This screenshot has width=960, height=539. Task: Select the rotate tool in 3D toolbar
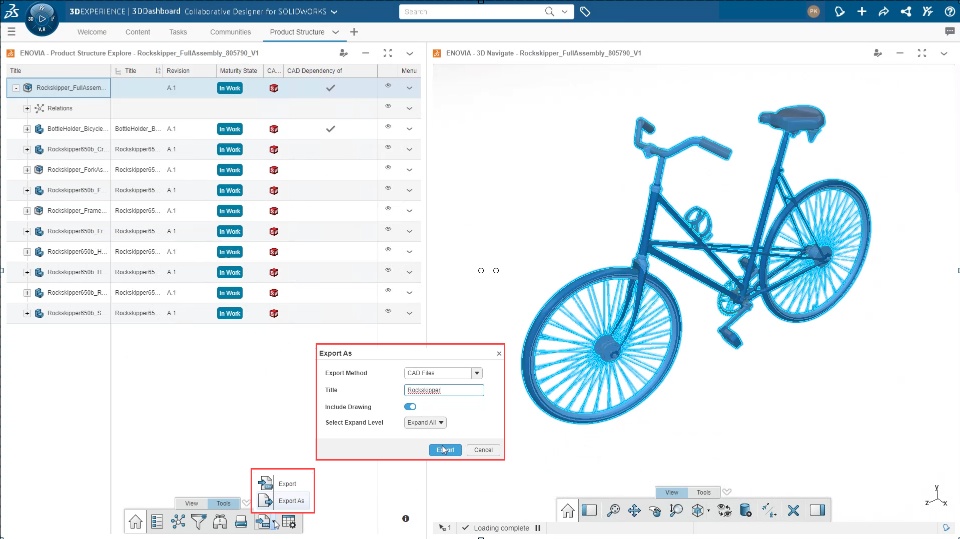pyautogui.click(x=655, y=510)
